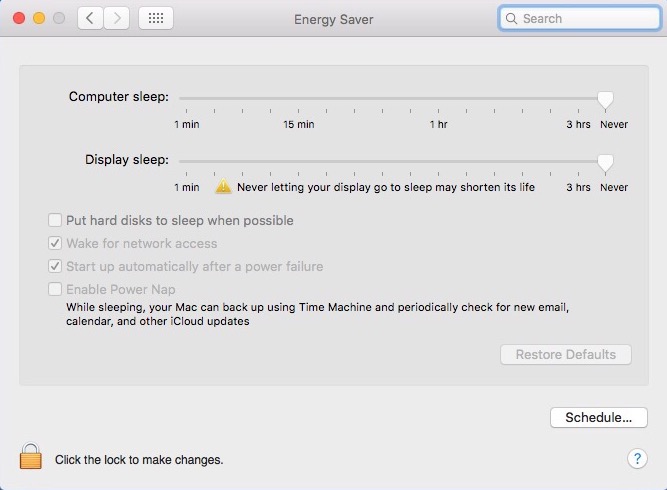This screenshot has width=667, height=490.
Task: Click the Restore Defaults button
Action: [x=566, y=354]
